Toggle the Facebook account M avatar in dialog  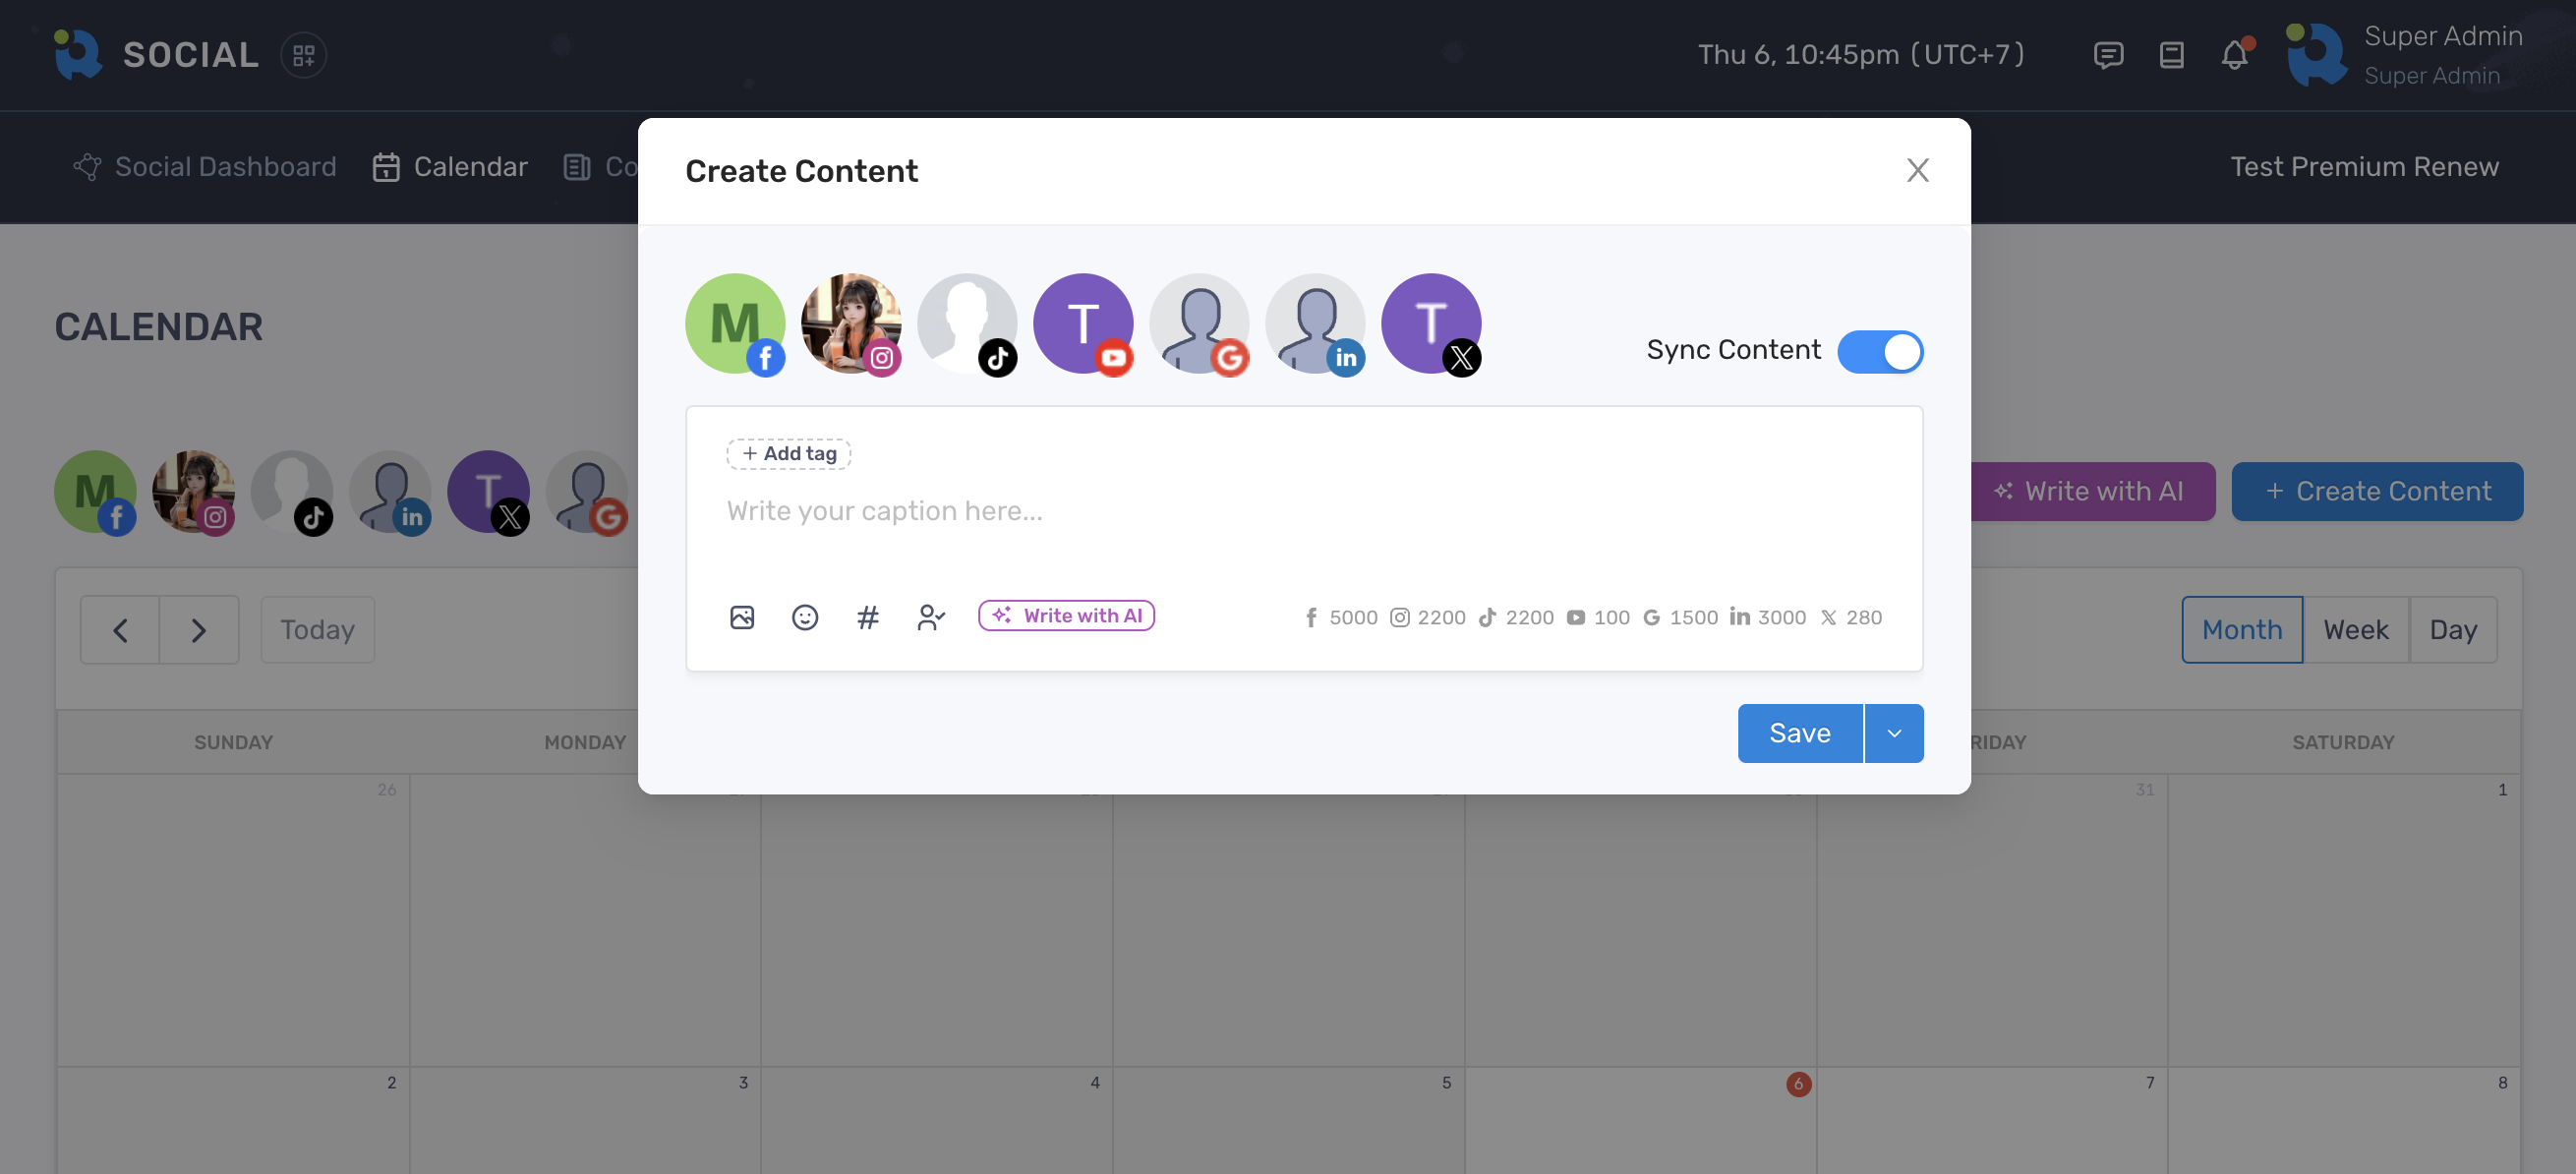pyautogui.click(x=735, y=324)
